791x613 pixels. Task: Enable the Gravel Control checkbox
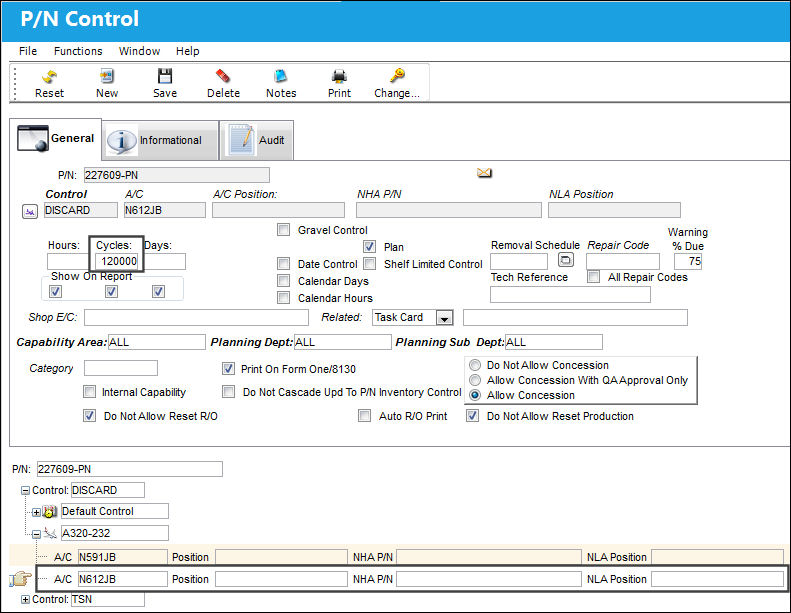coord(284,230)
